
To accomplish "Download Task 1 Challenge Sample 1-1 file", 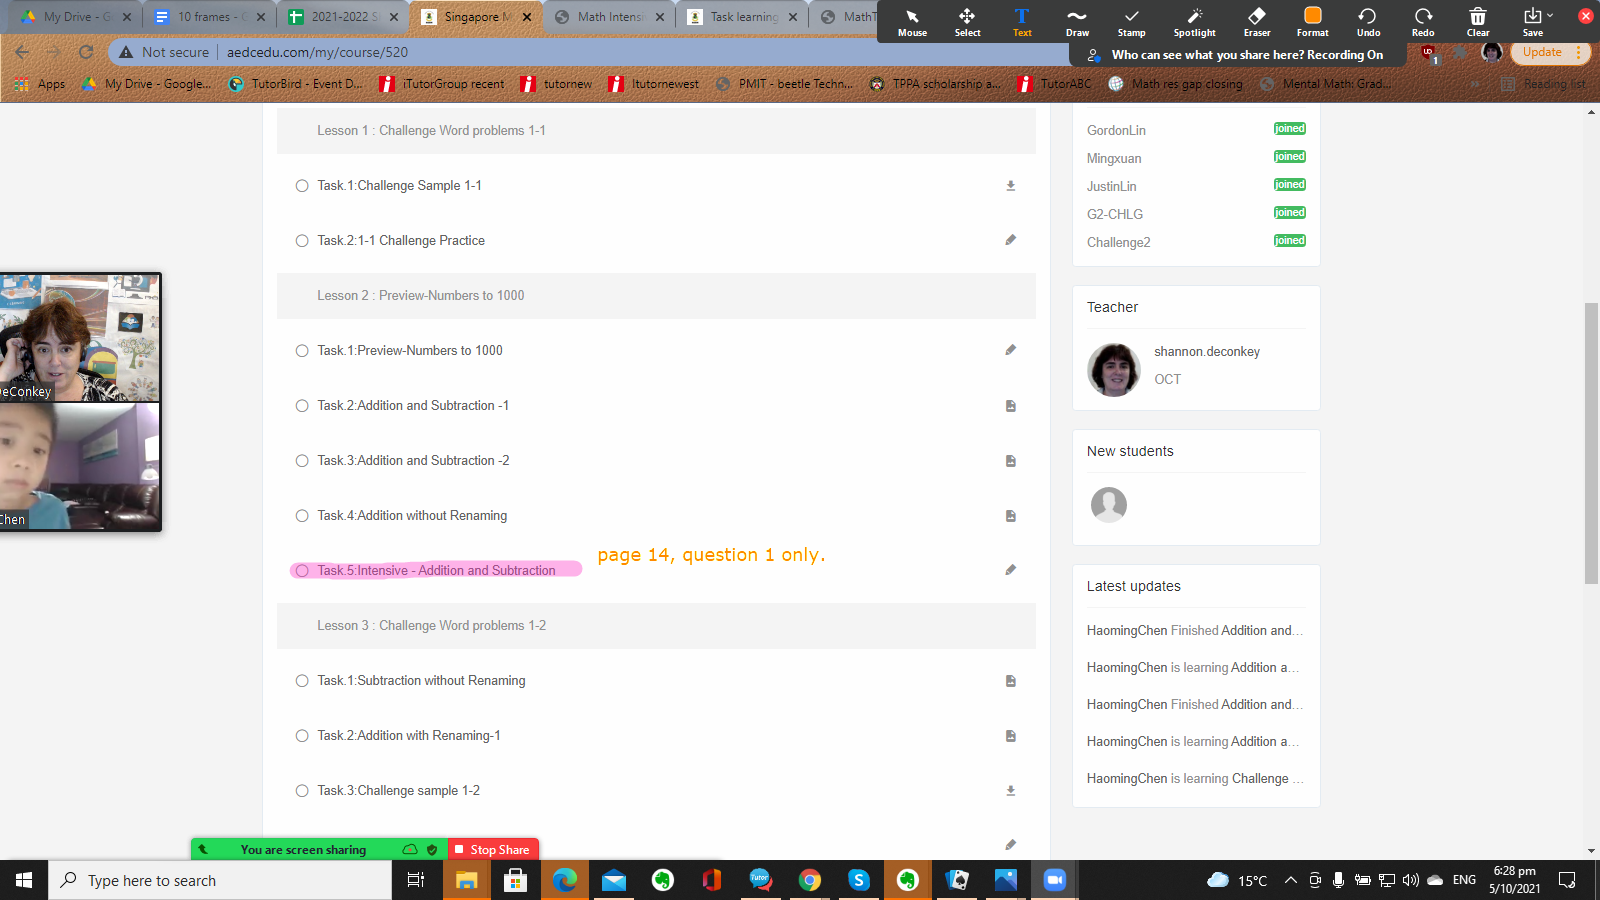I will point(1010,186).
